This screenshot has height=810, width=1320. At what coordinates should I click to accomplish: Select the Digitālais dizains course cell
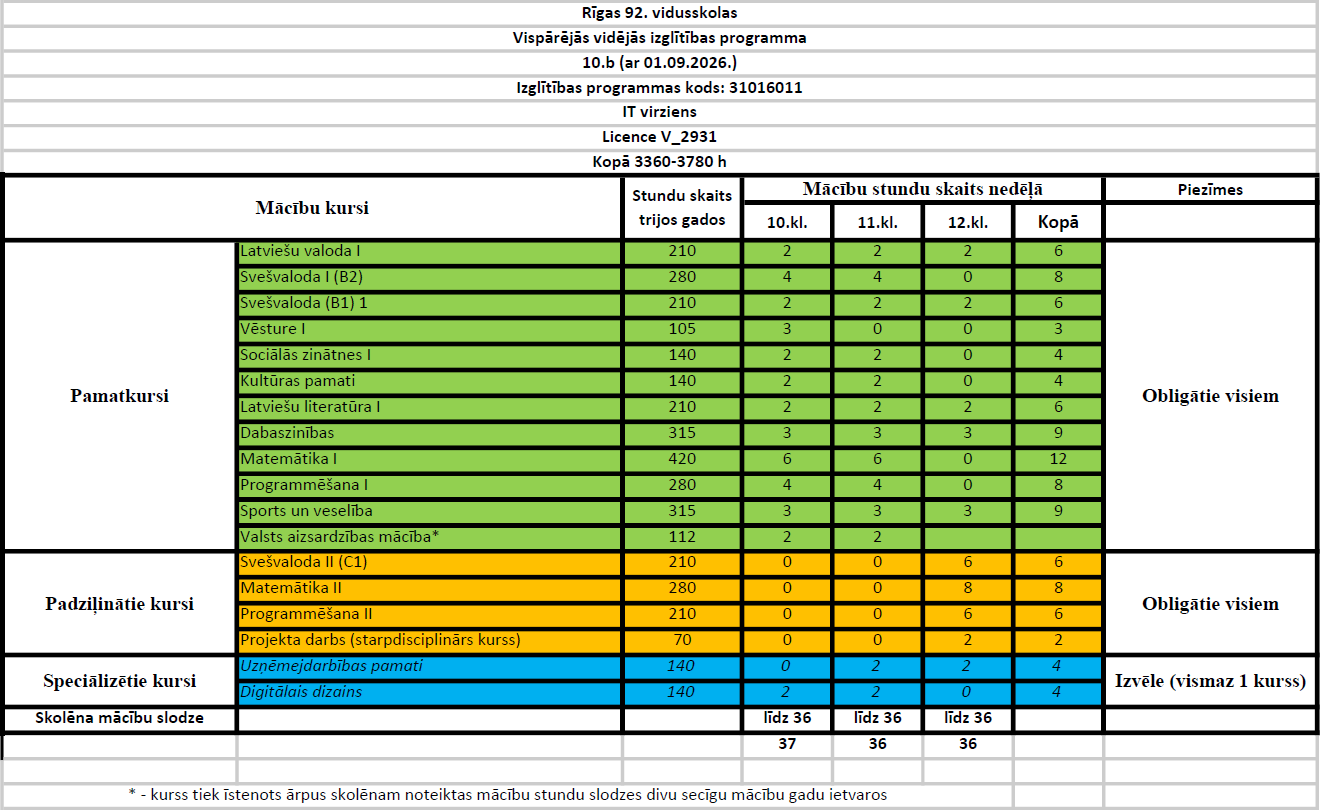429,692
